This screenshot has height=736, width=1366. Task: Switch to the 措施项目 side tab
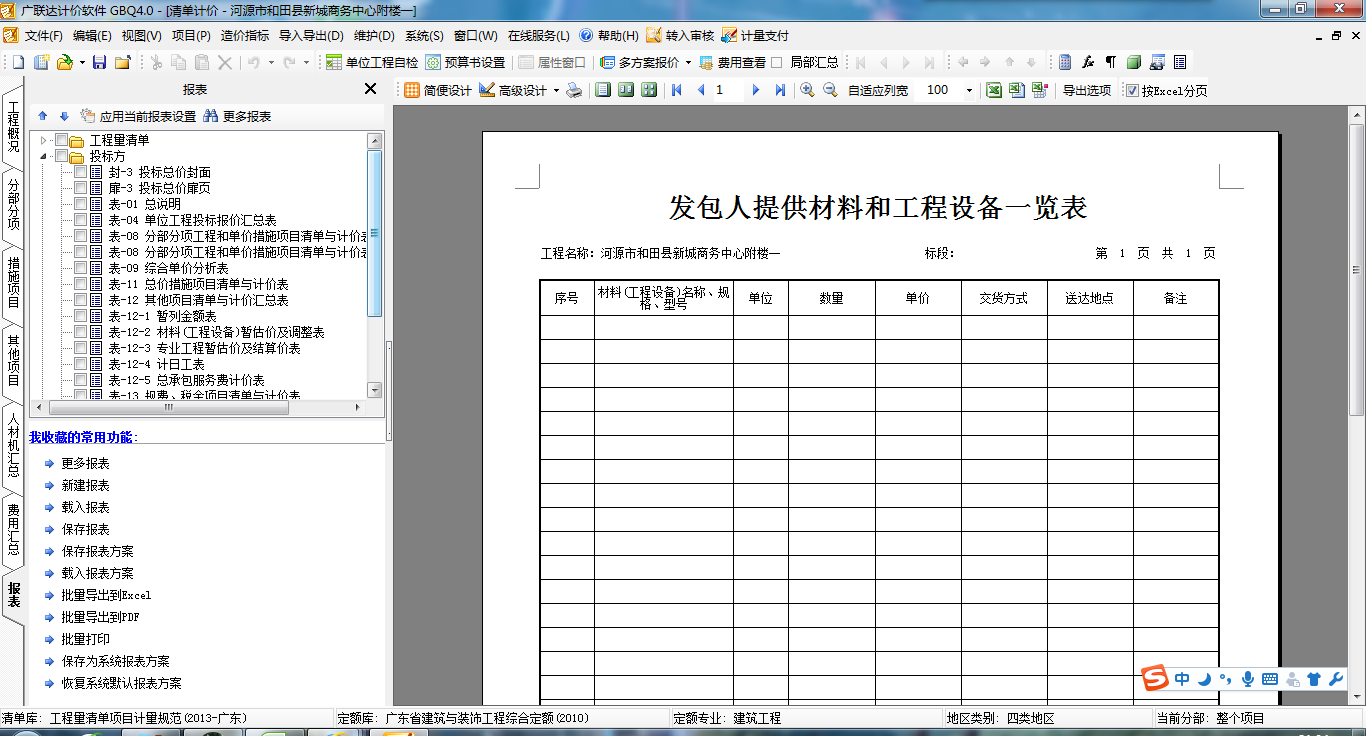(x=13, y=282)
